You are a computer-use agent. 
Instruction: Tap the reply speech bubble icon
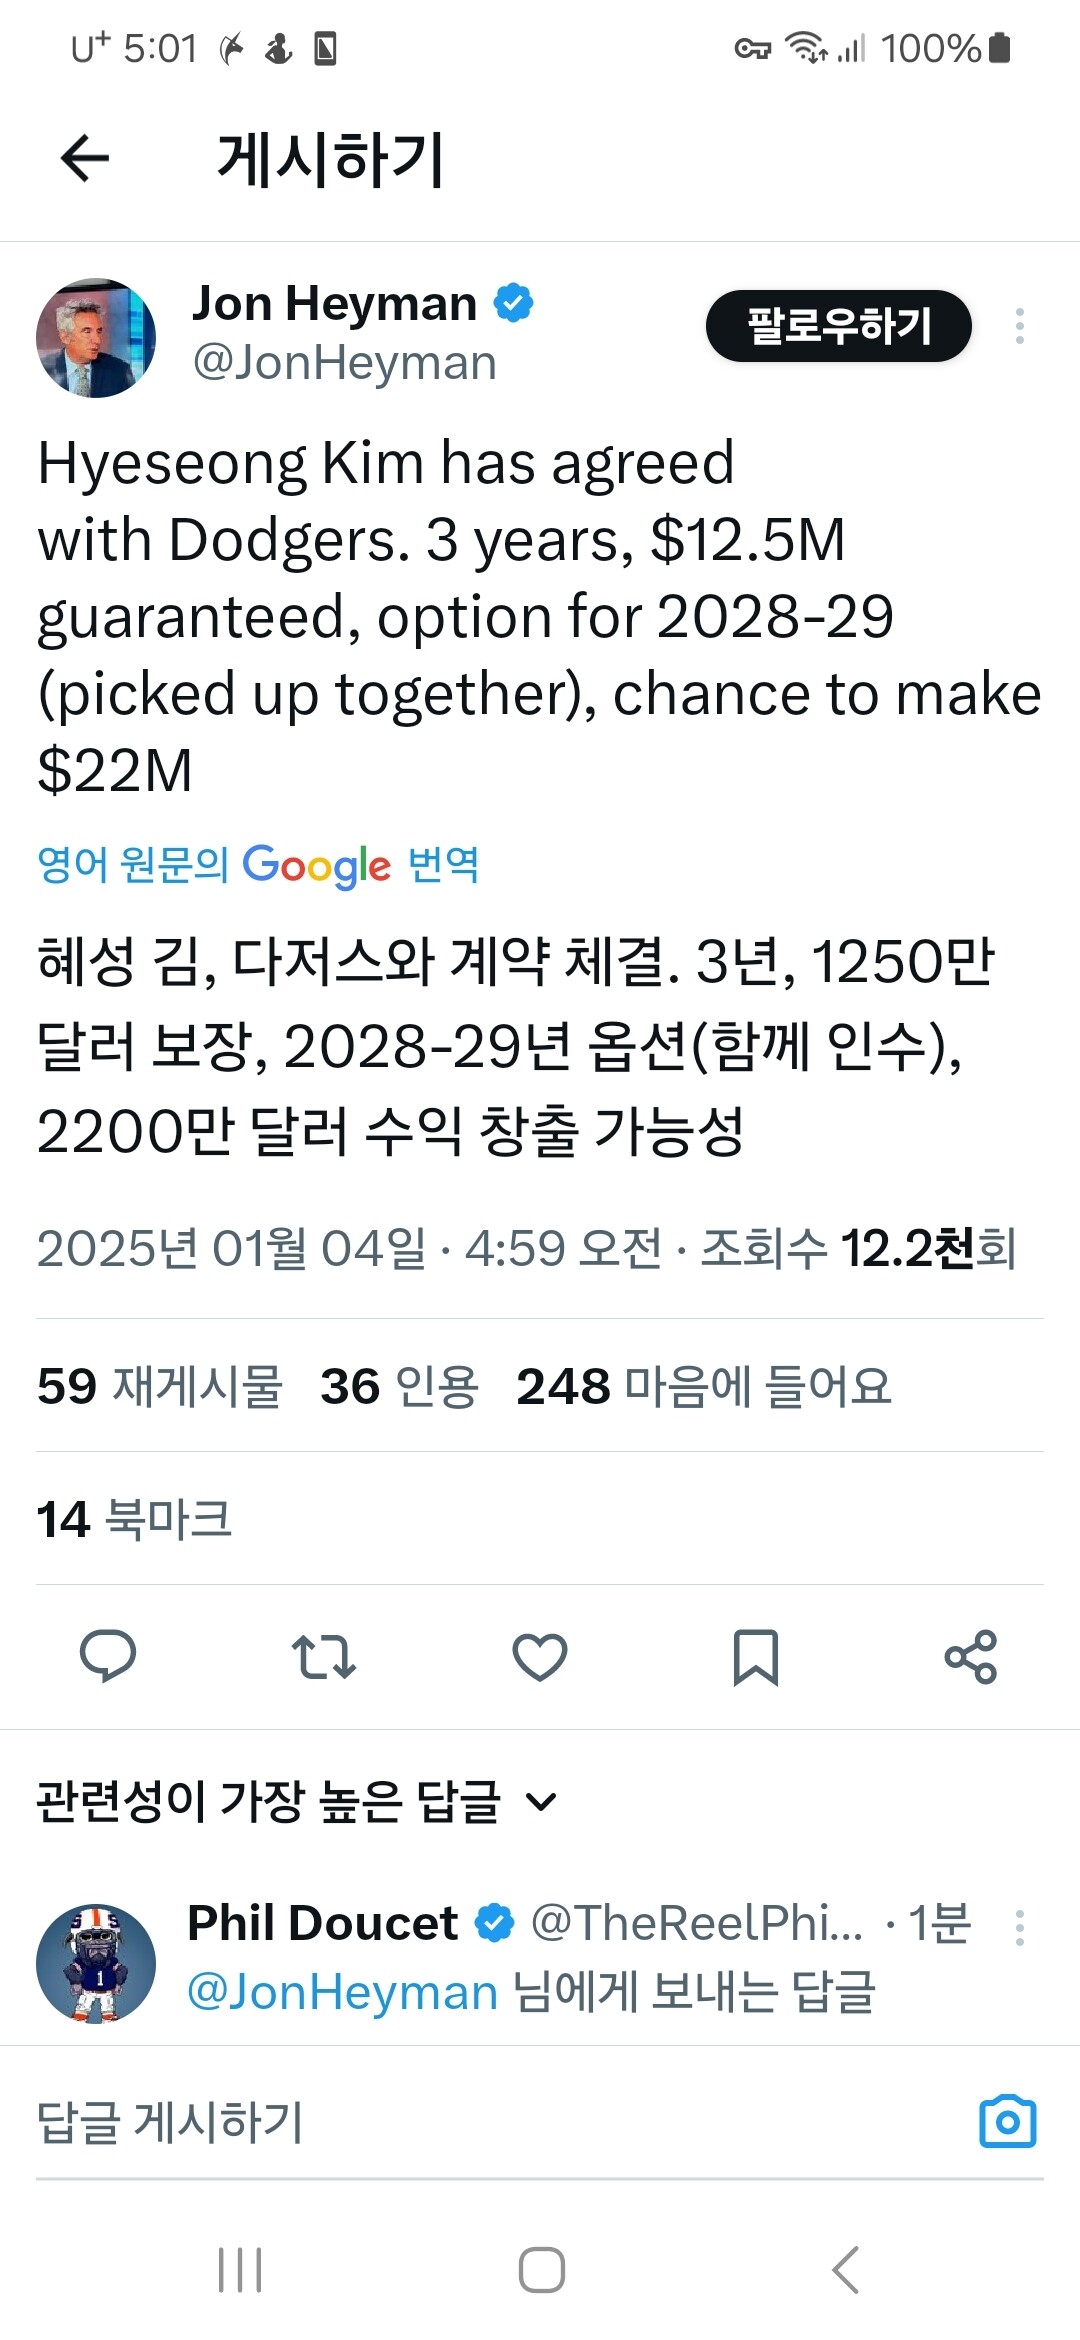[x=108, y=1656]
